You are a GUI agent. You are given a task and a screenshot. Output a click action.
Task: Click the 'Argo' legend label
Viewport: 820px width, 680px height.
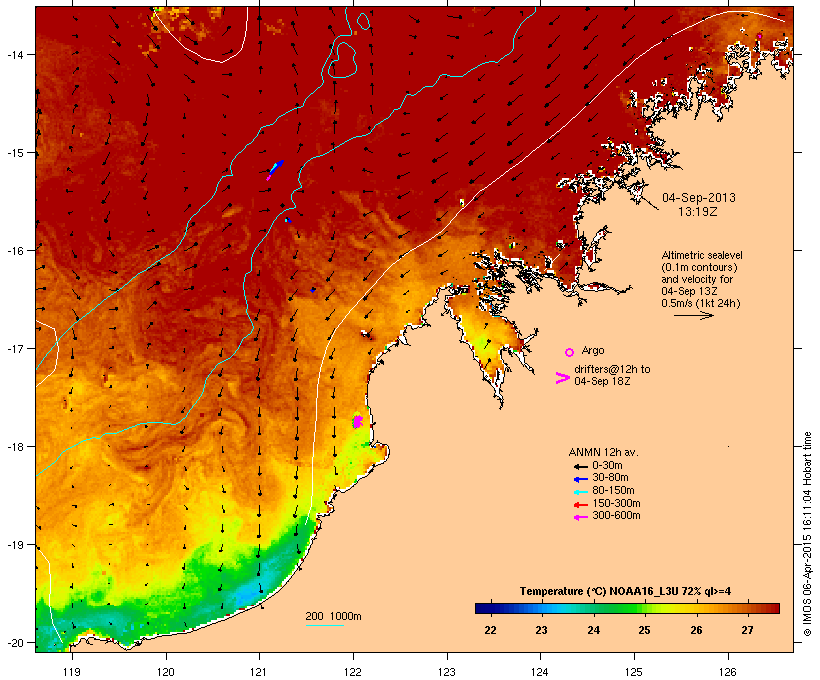593,350
